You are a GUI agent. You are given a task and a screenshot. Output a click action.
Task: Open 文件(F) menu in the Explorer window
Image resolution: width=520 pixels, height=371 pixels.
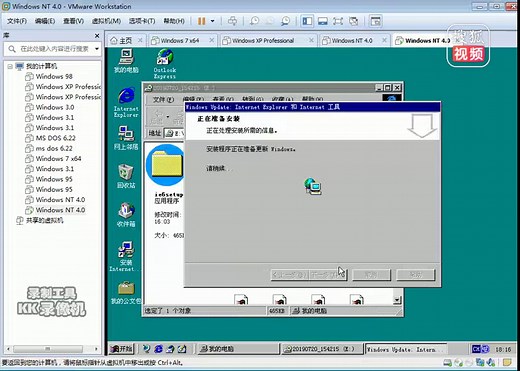pyautogui.click(x=163, y=99)
